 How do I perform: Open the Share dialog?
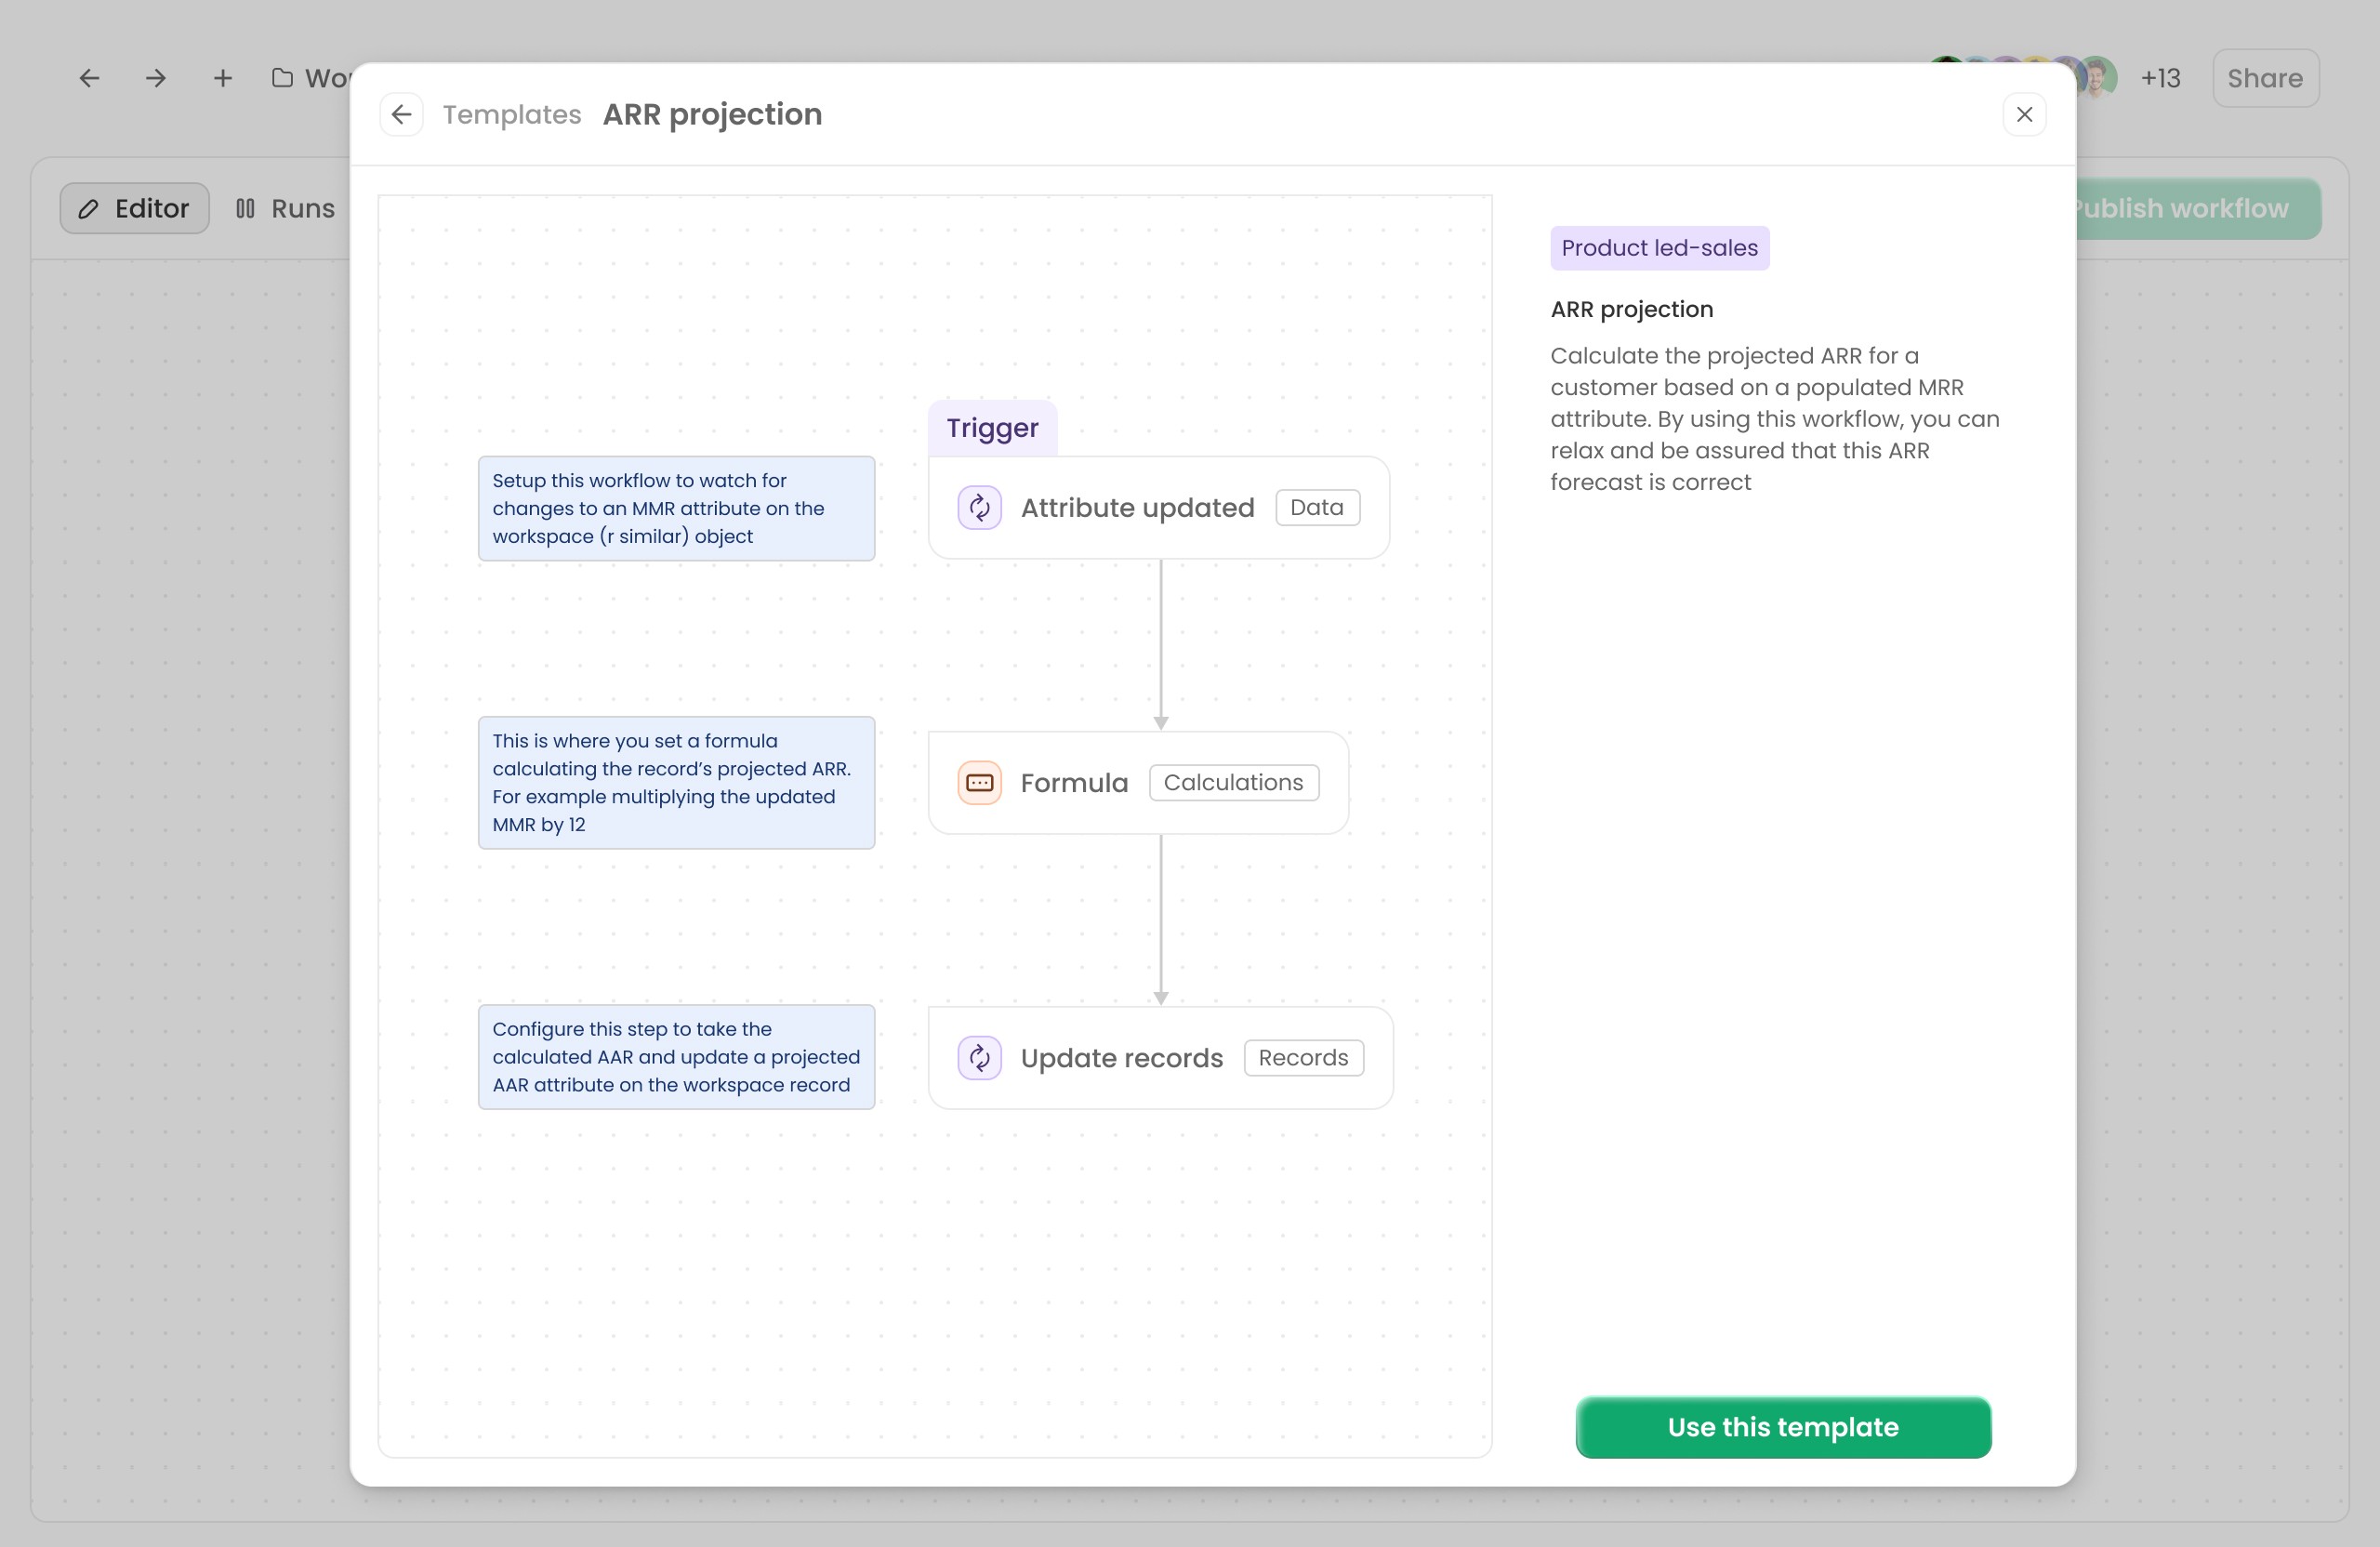[x=2264, y=77]
